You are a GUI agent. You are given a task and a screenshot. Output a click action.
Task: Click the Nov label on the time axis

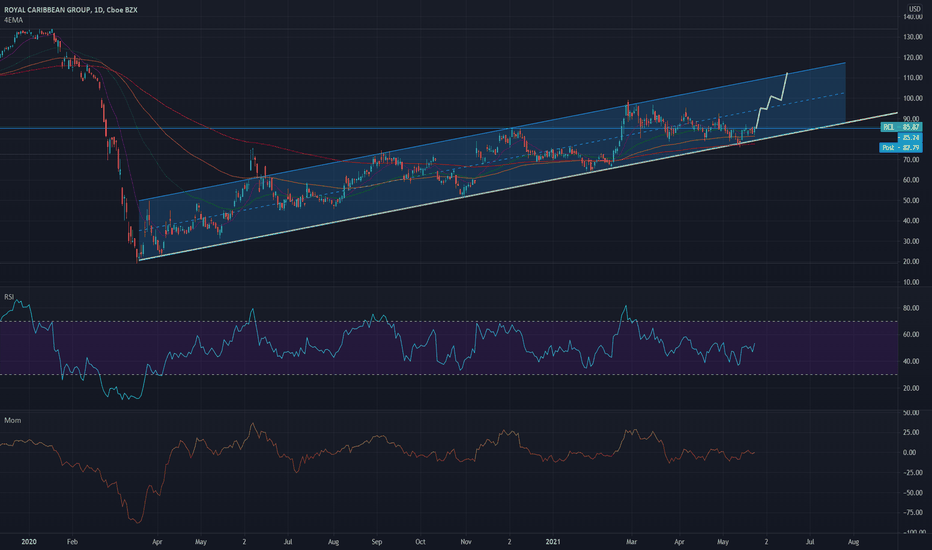coord(465,542)
